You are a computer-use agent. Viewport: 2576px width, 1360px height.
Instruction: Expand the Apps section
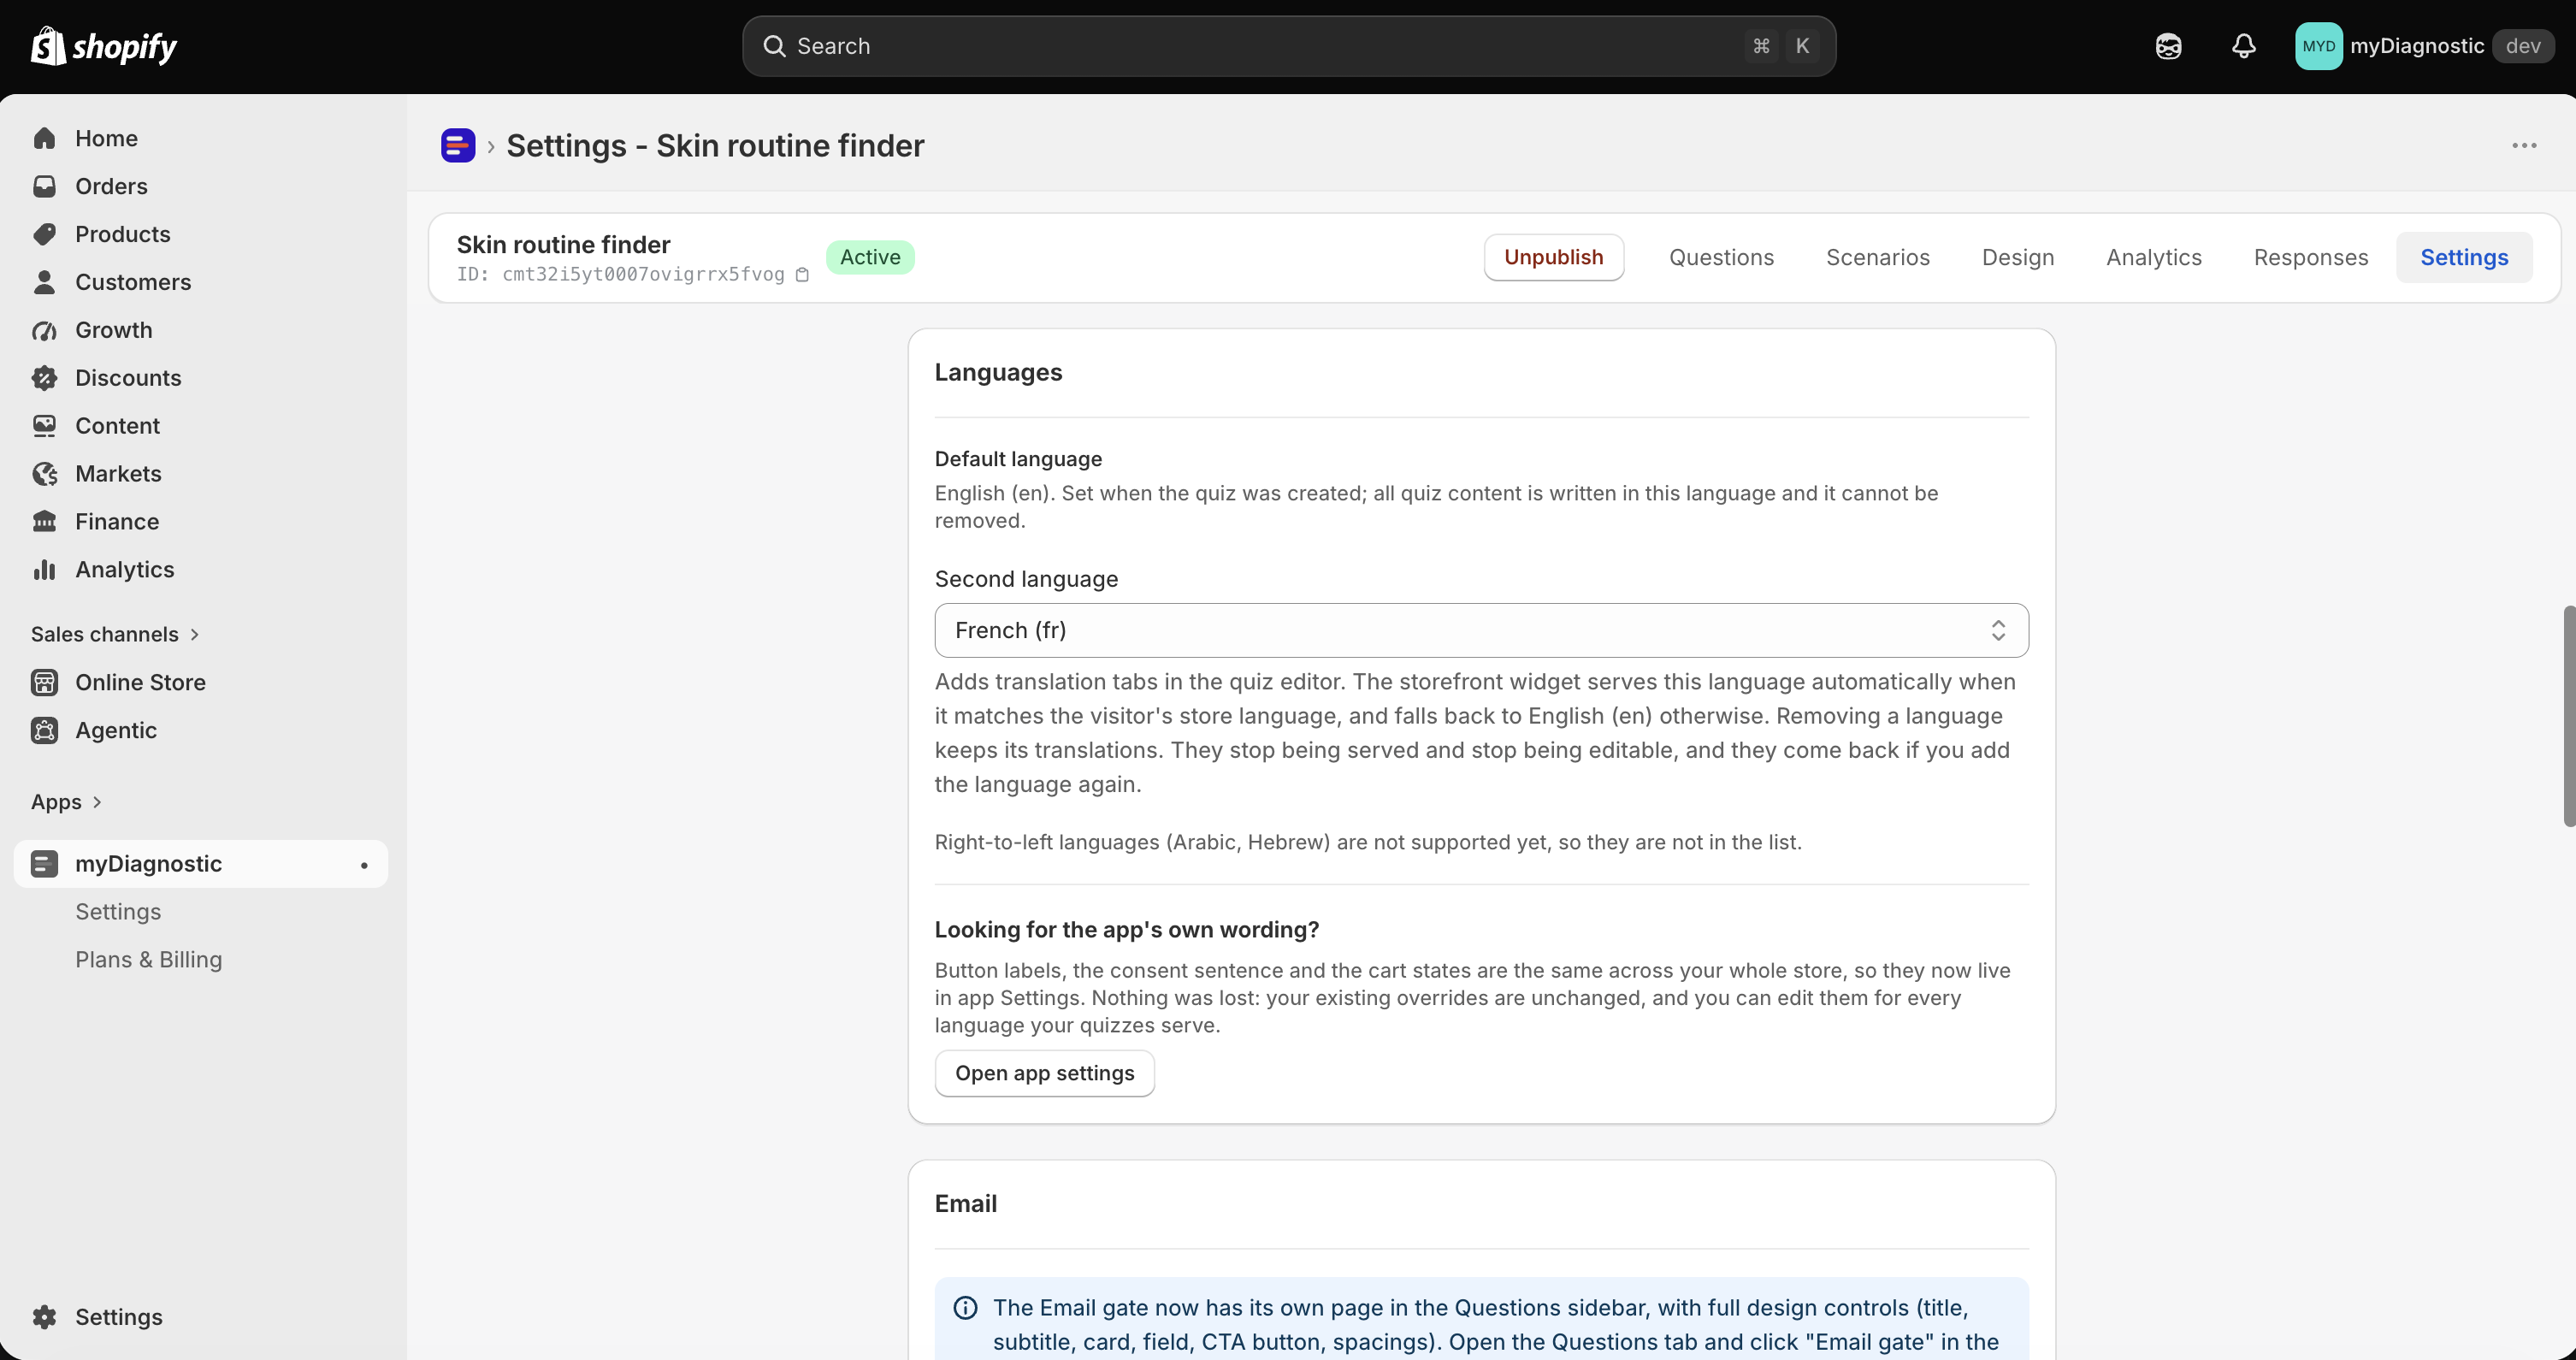66,802
